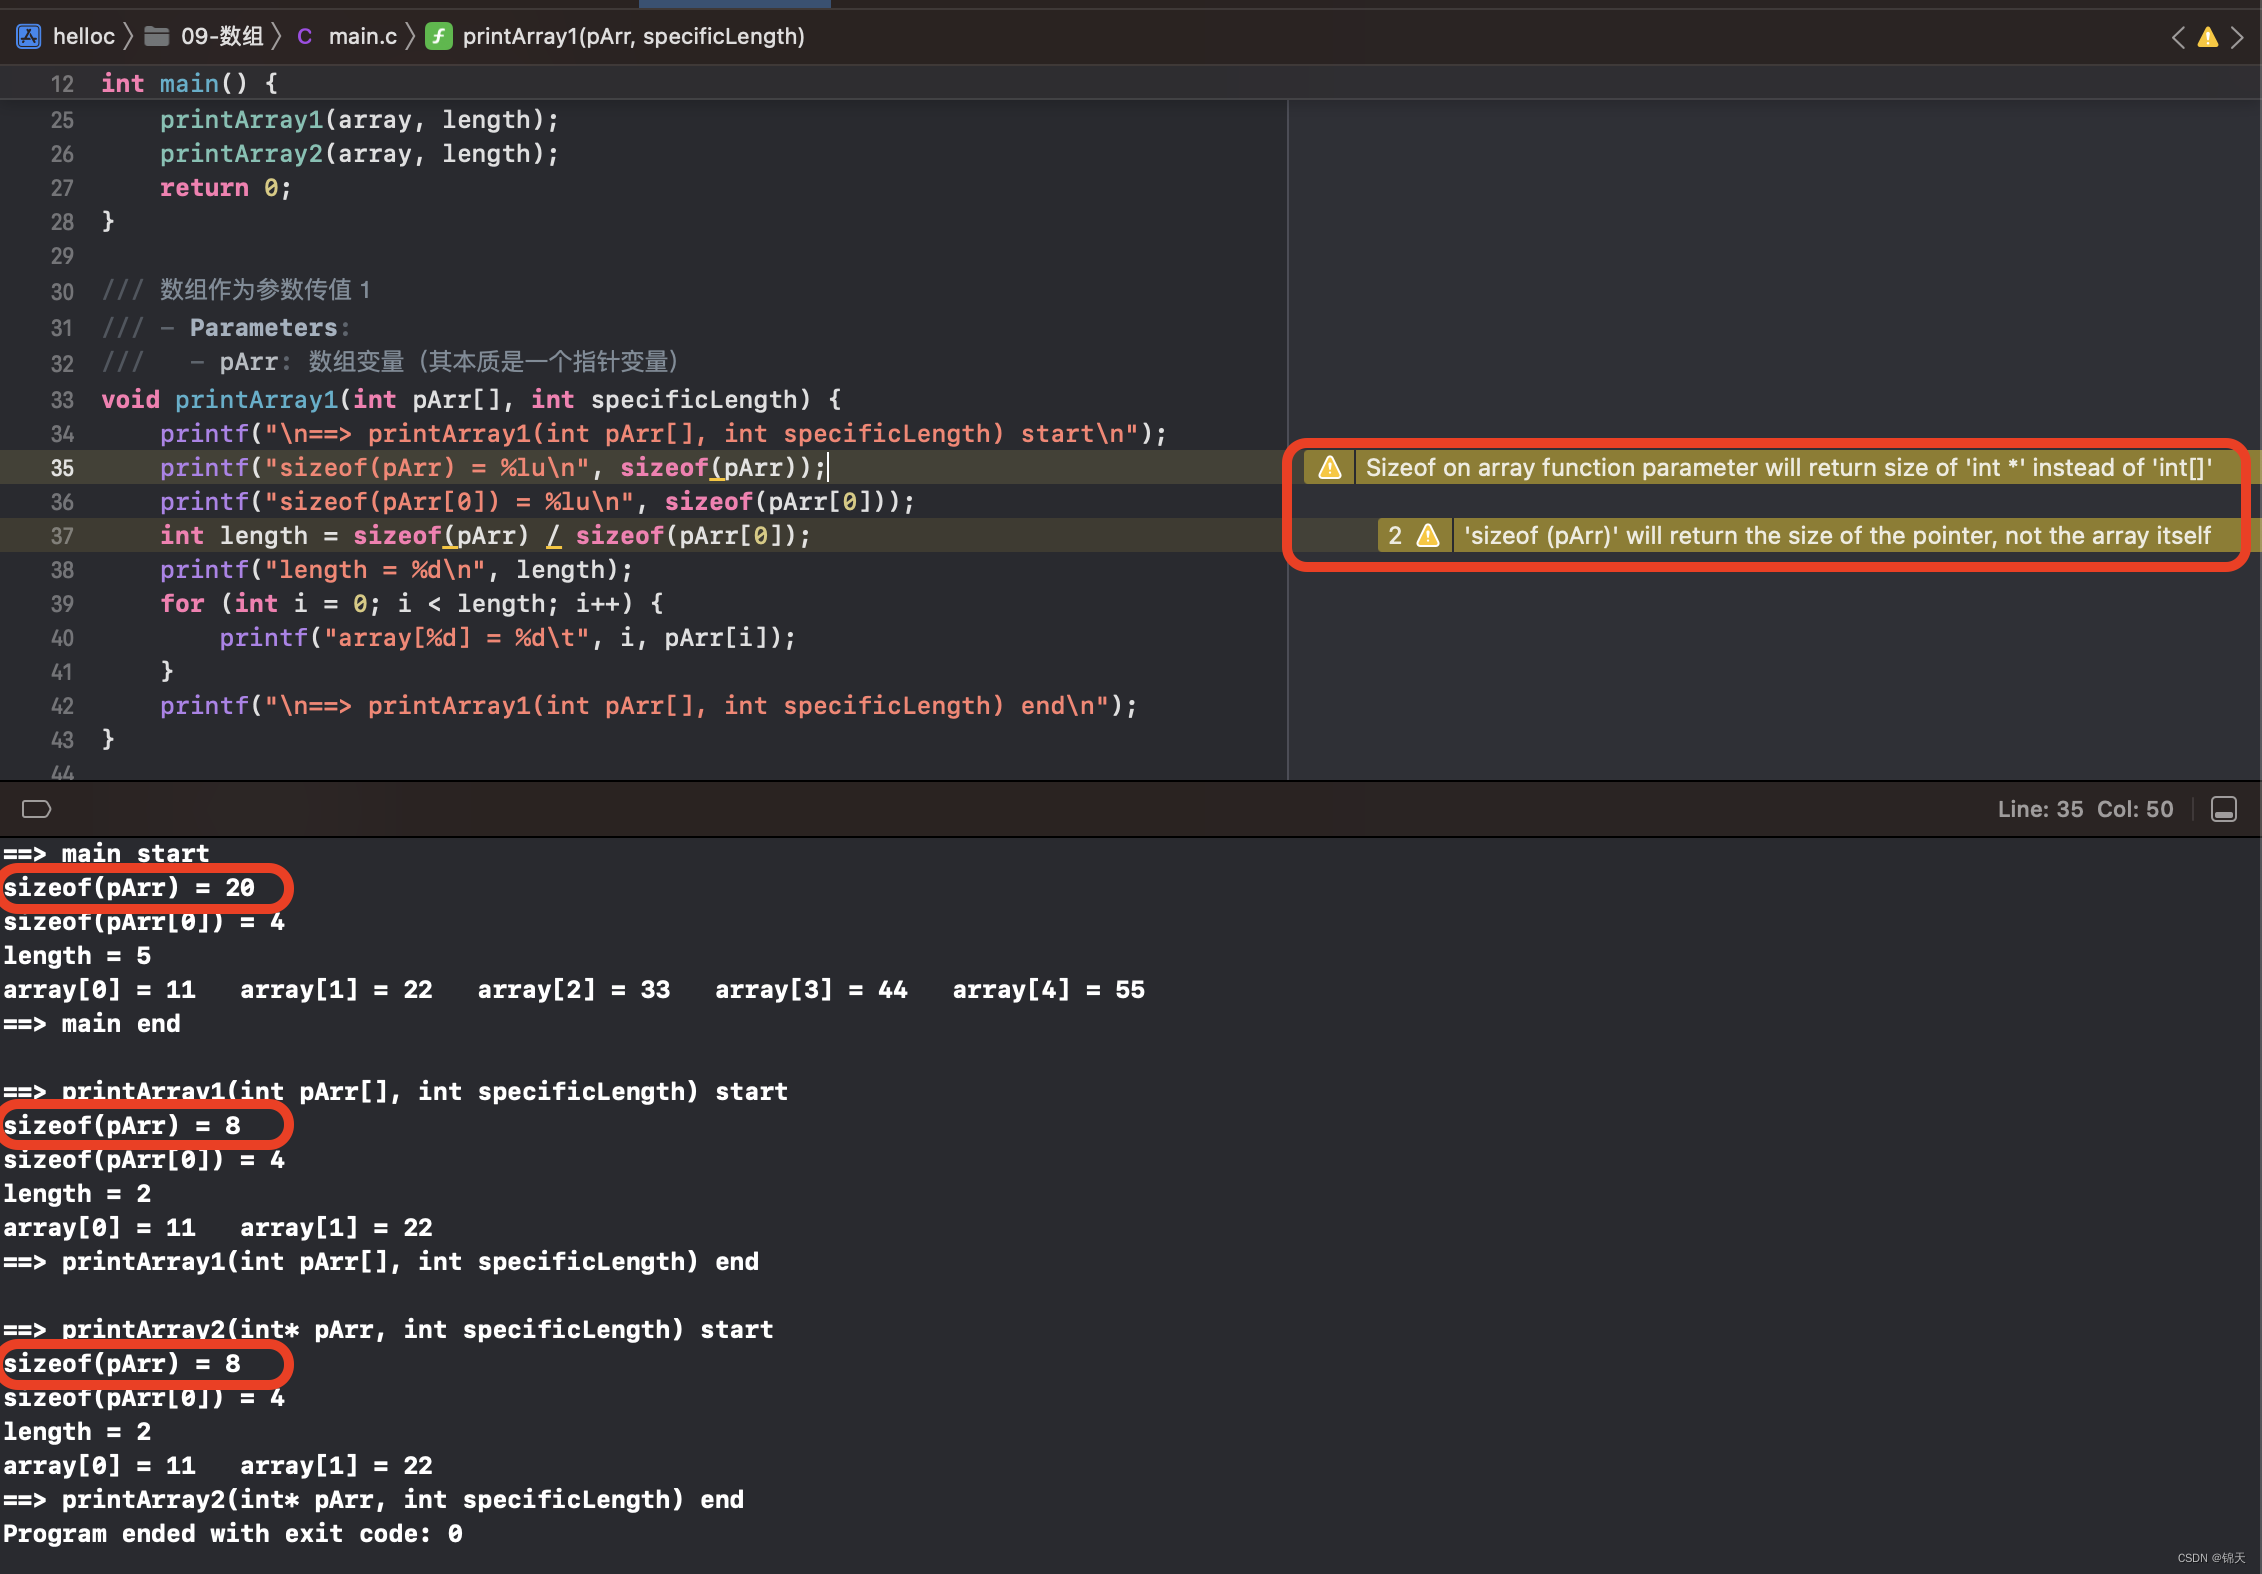Click 'length = 5' console output
The height and width of the screenshot is (1574, 2262).
pos(77,956)
